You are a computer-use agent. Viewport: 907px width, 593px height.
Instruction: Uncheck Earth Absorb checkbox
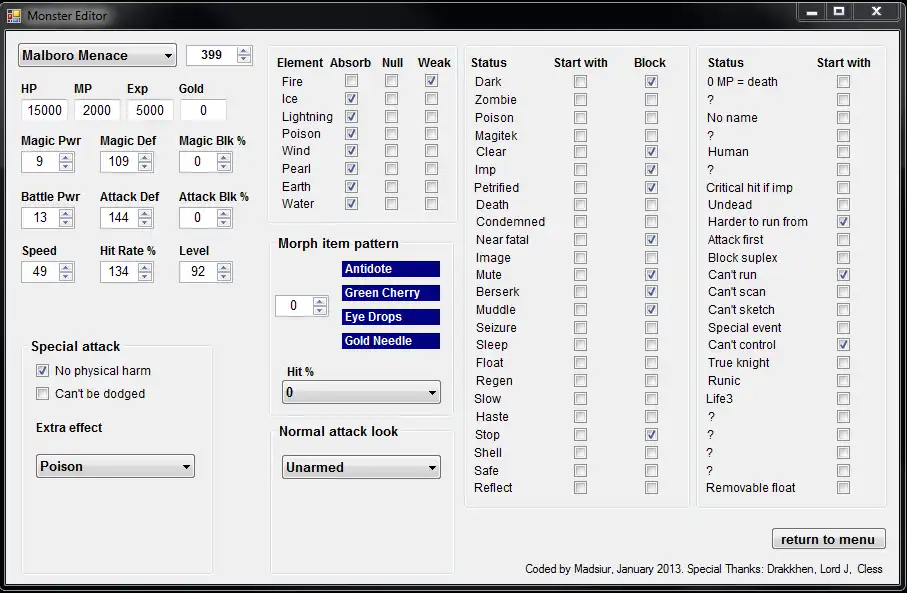(351, 186)
